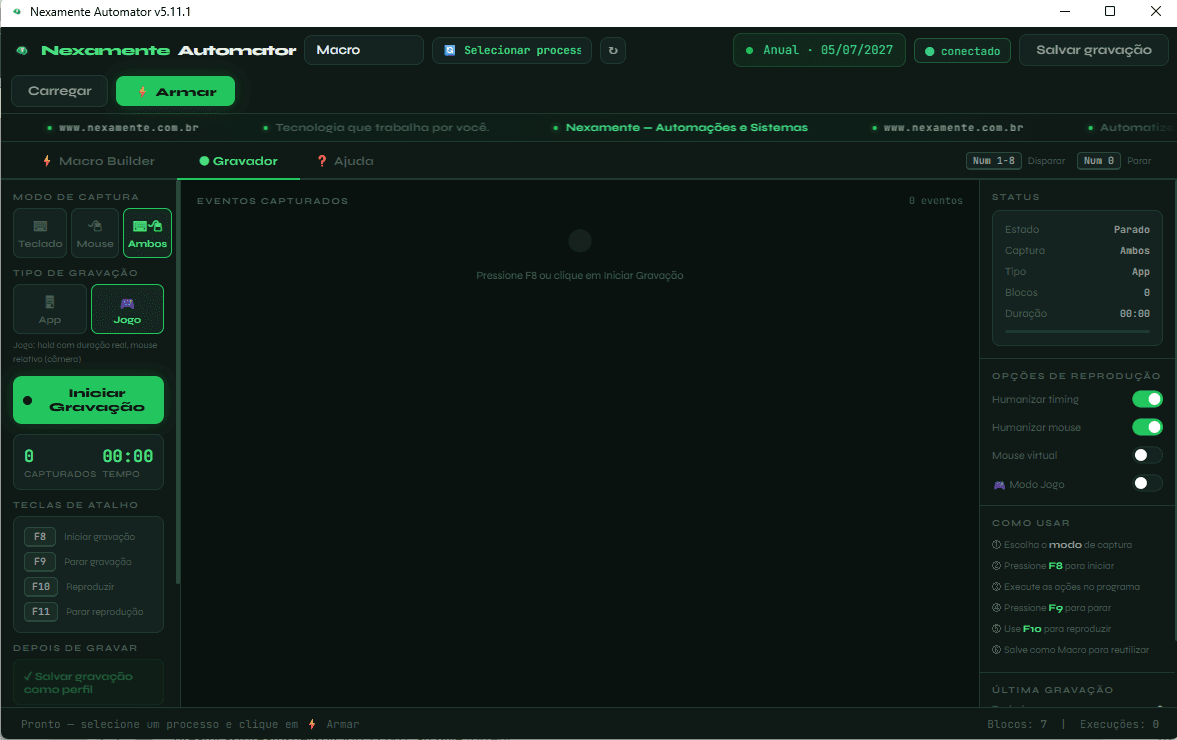Viewport: 1177px width, 740px height.
Task: Click Salvar gravação como perfil button
Action: click(89, 682)
